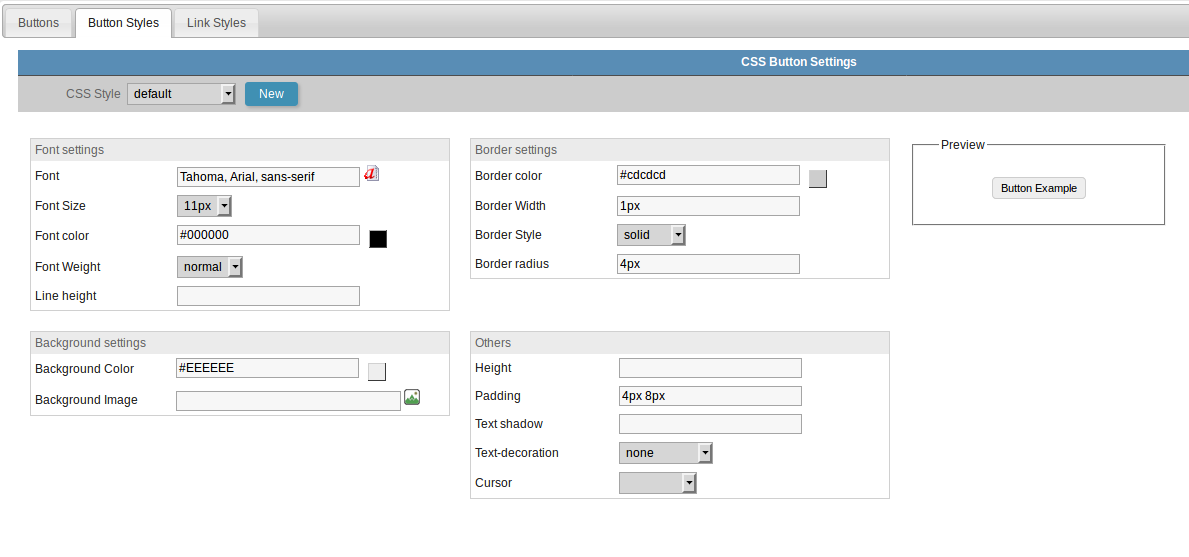1189x557 pixels.
Task: Click into the Border radius field
Action: 708,264
